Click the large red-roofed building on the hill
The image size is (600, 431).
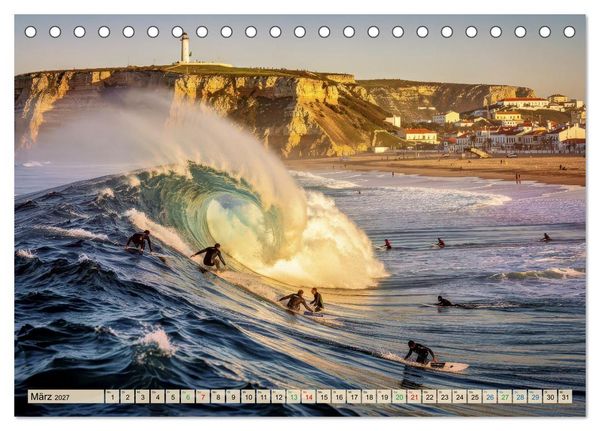pyautogui.click(x=523, y=102)
